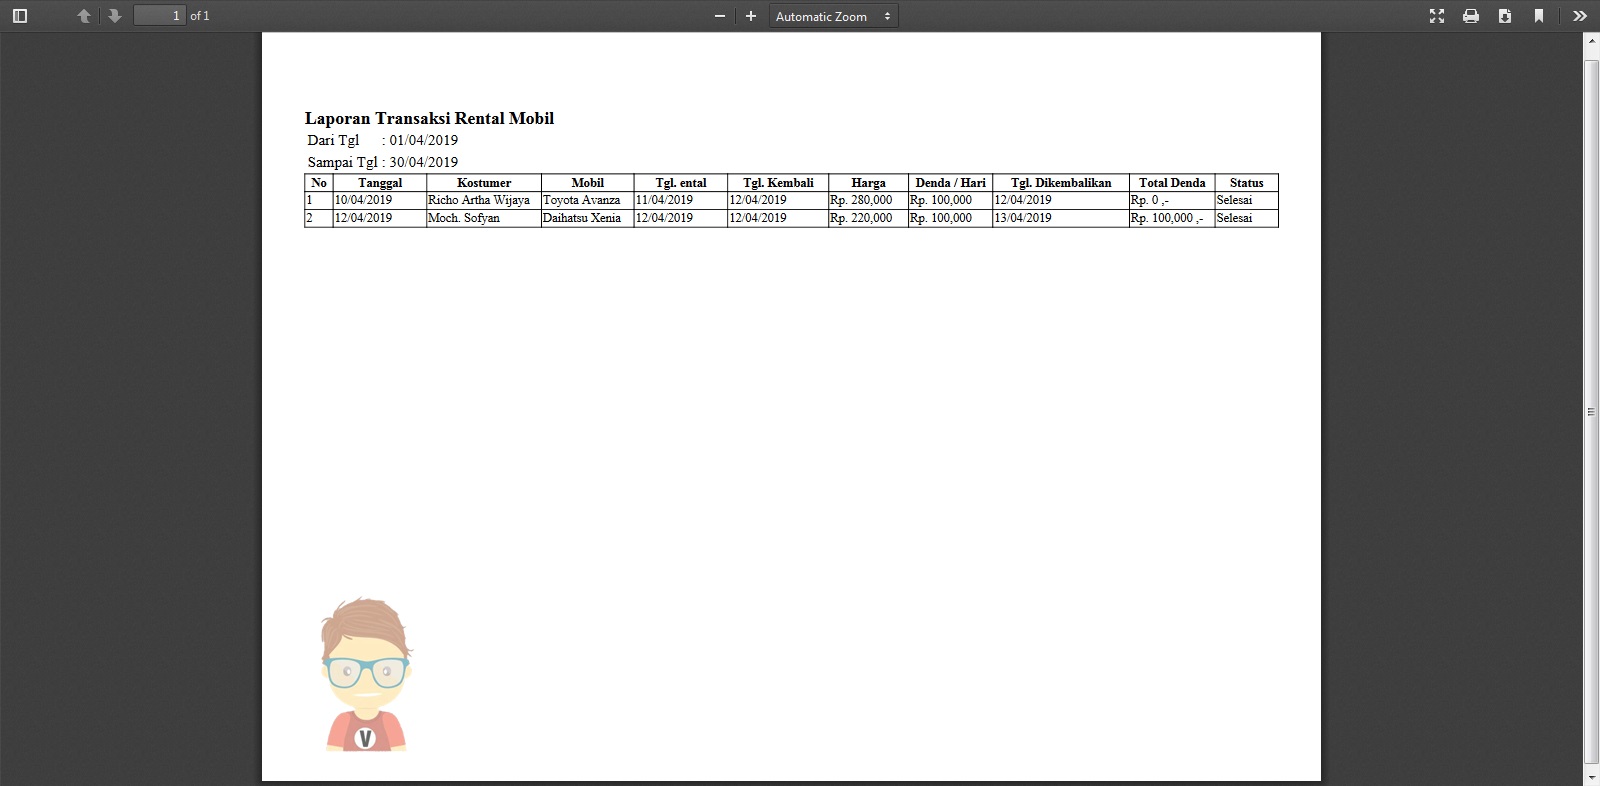The image size is (1600, 786).
Task: Select the price Rp. 280,000
Action: (x=861, y=200)
